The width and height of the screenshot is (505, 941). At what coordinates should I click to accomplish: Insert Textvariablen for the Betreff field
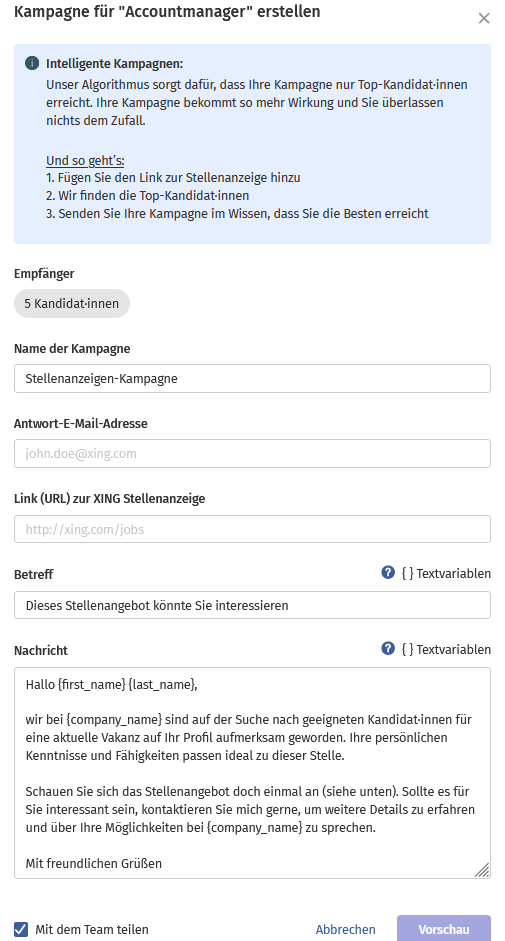[x=446, y=574]
